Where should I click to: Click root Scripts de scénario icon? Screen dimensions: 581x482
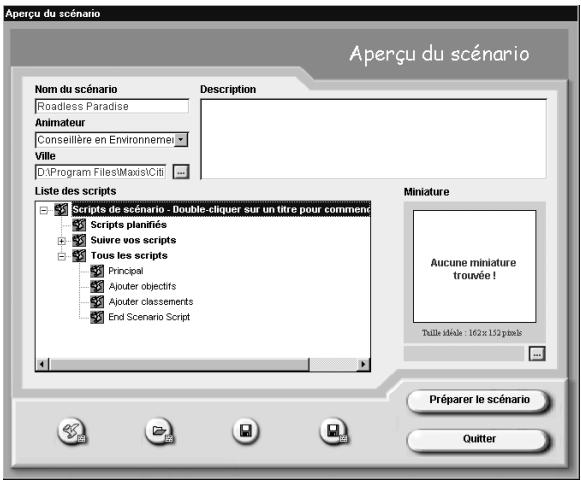[x=61, y=209]
